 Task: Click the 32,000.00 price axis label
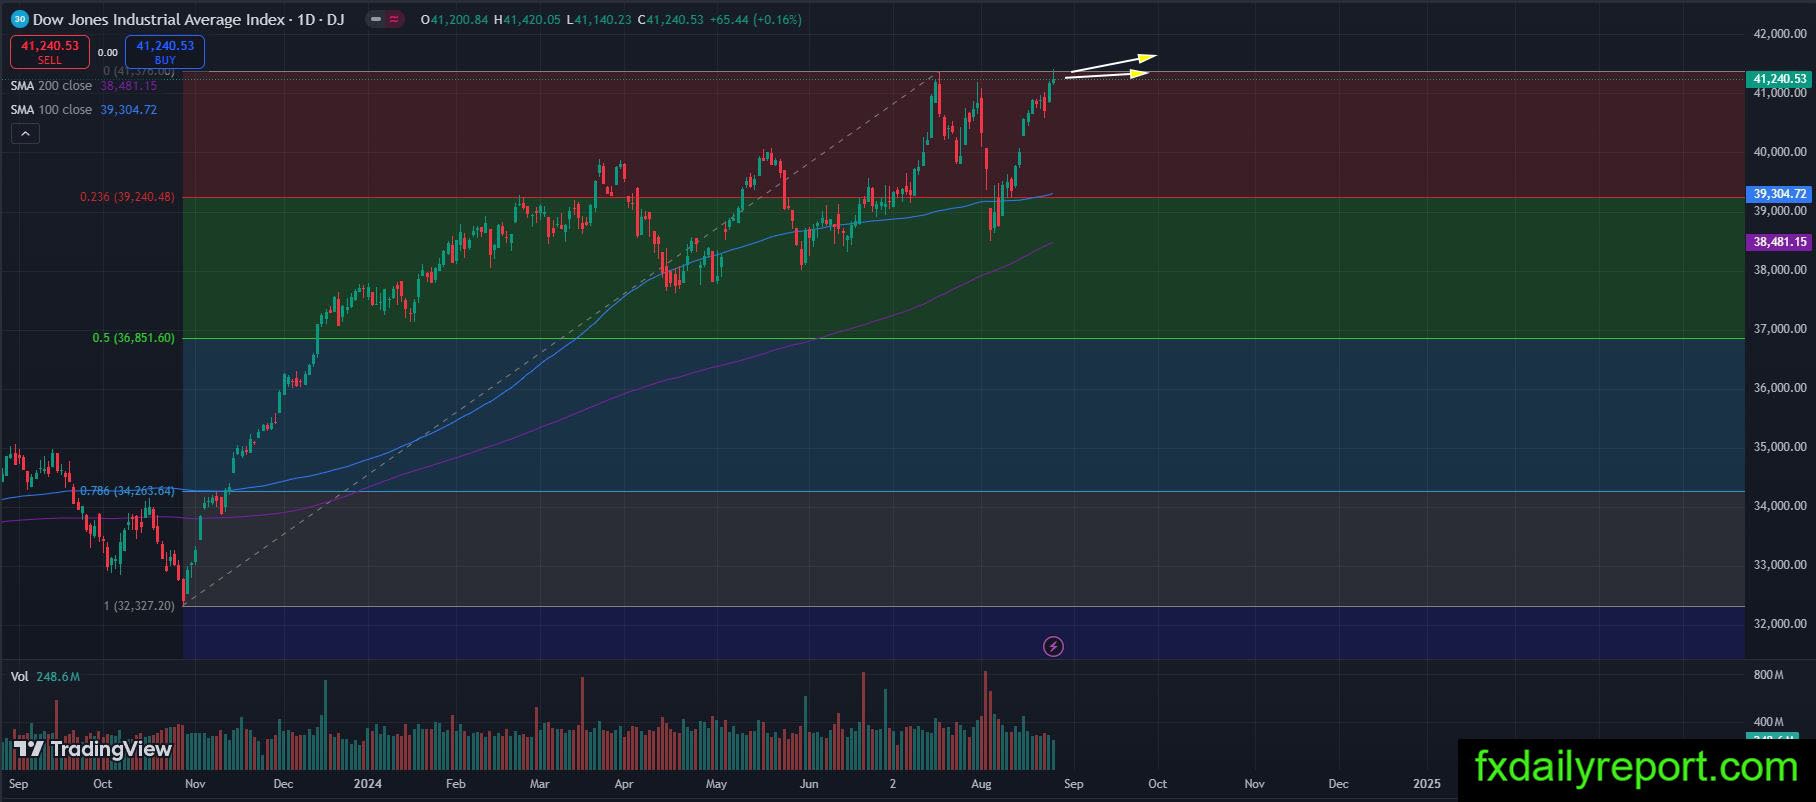coord(1780,624)
